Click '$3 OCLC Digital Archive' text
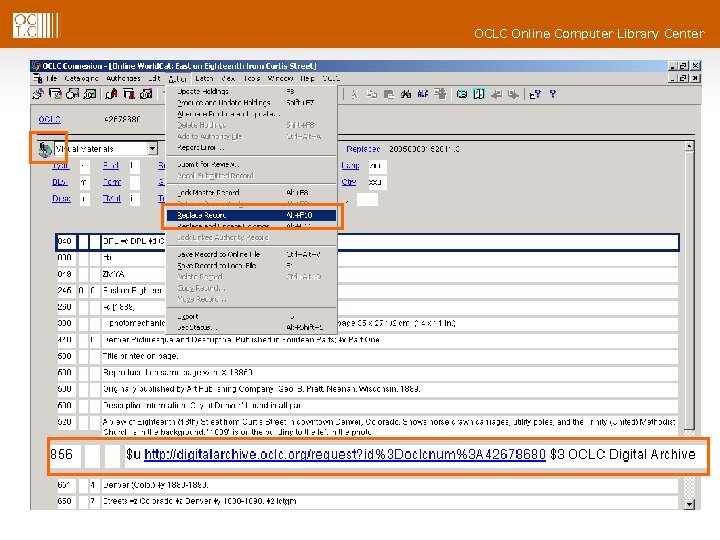The height and width of the screenshot is (540, 720). (623, 455)
